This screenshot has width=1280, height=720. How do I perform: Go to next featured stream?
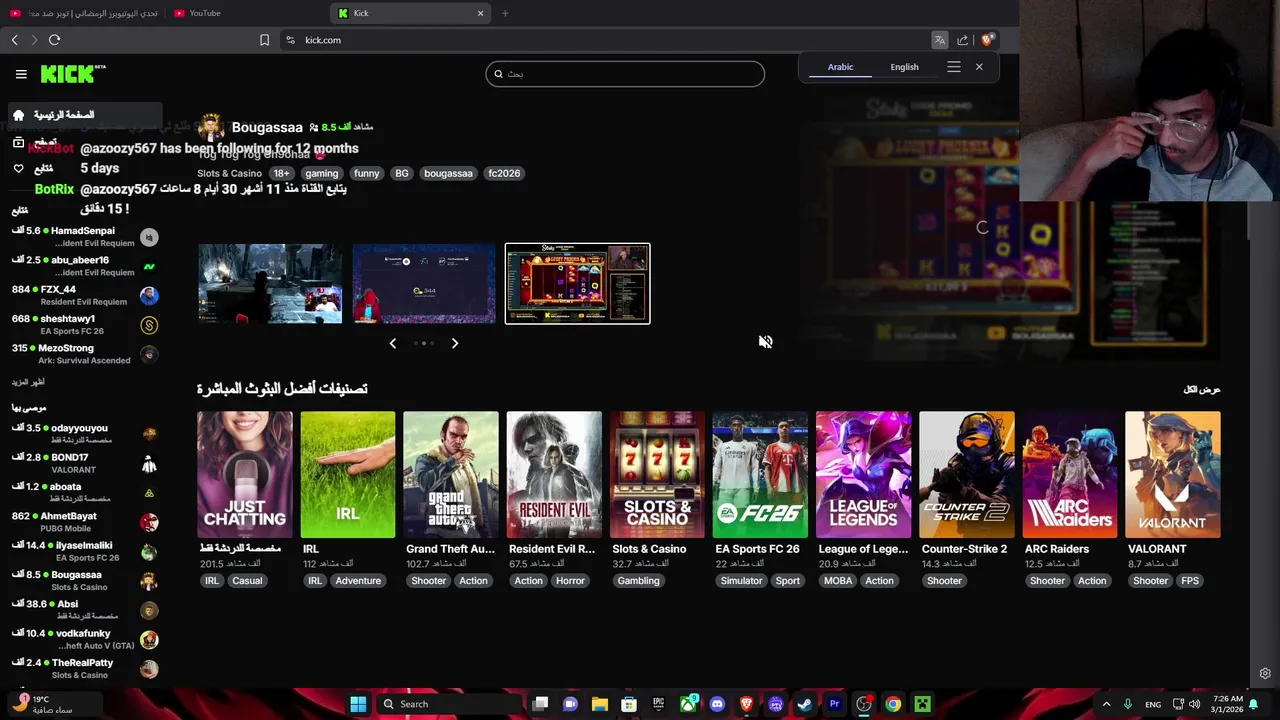[x=455, y=343]
